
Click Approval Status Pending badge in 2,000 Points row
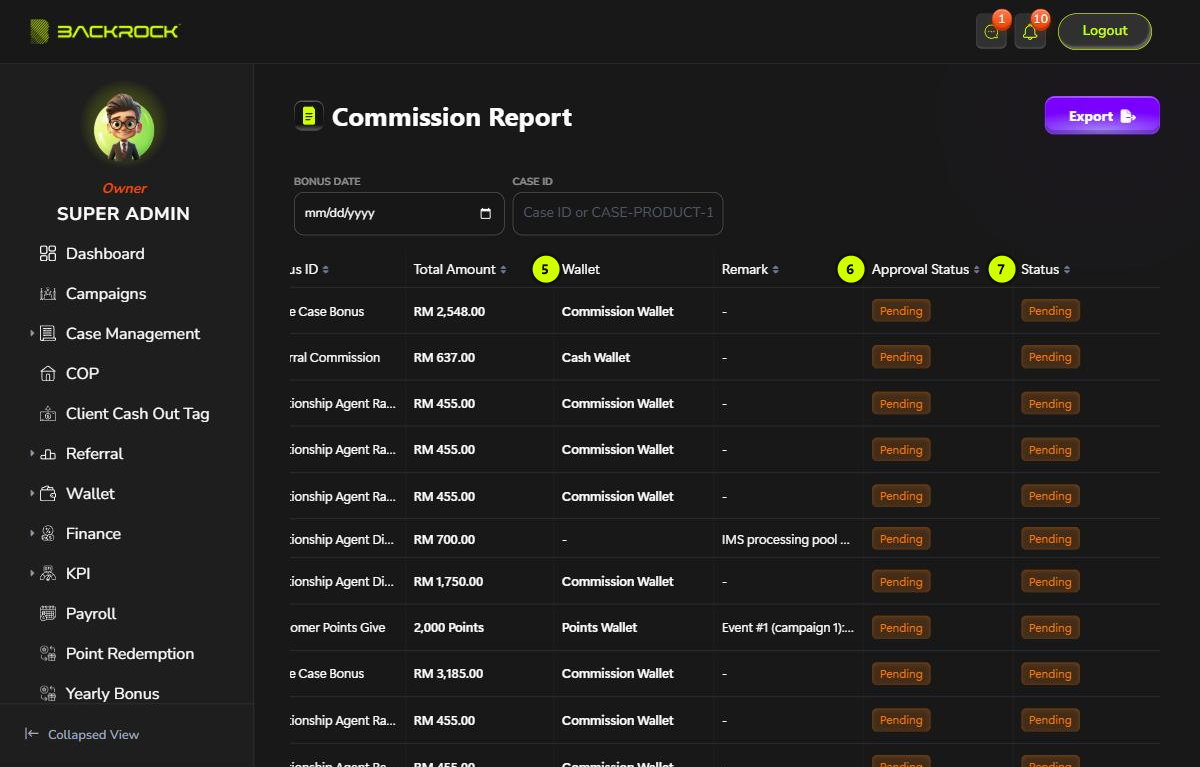coord(901,628)
